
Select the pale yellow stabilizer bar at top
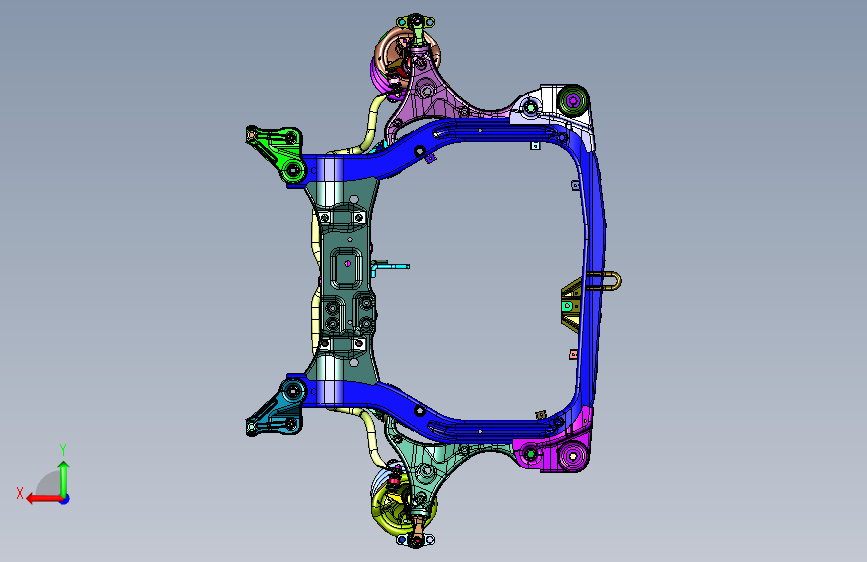(370, 124)
